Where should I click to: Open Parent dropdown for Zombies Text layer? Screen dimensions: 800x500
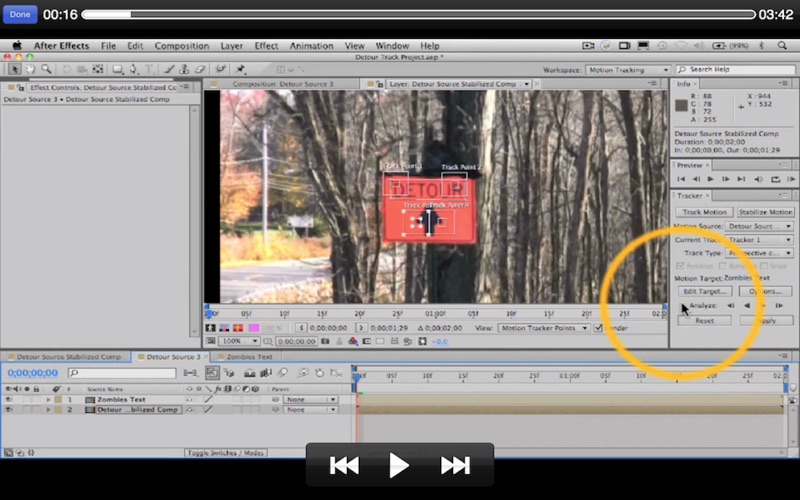click(x=310, y=399)
